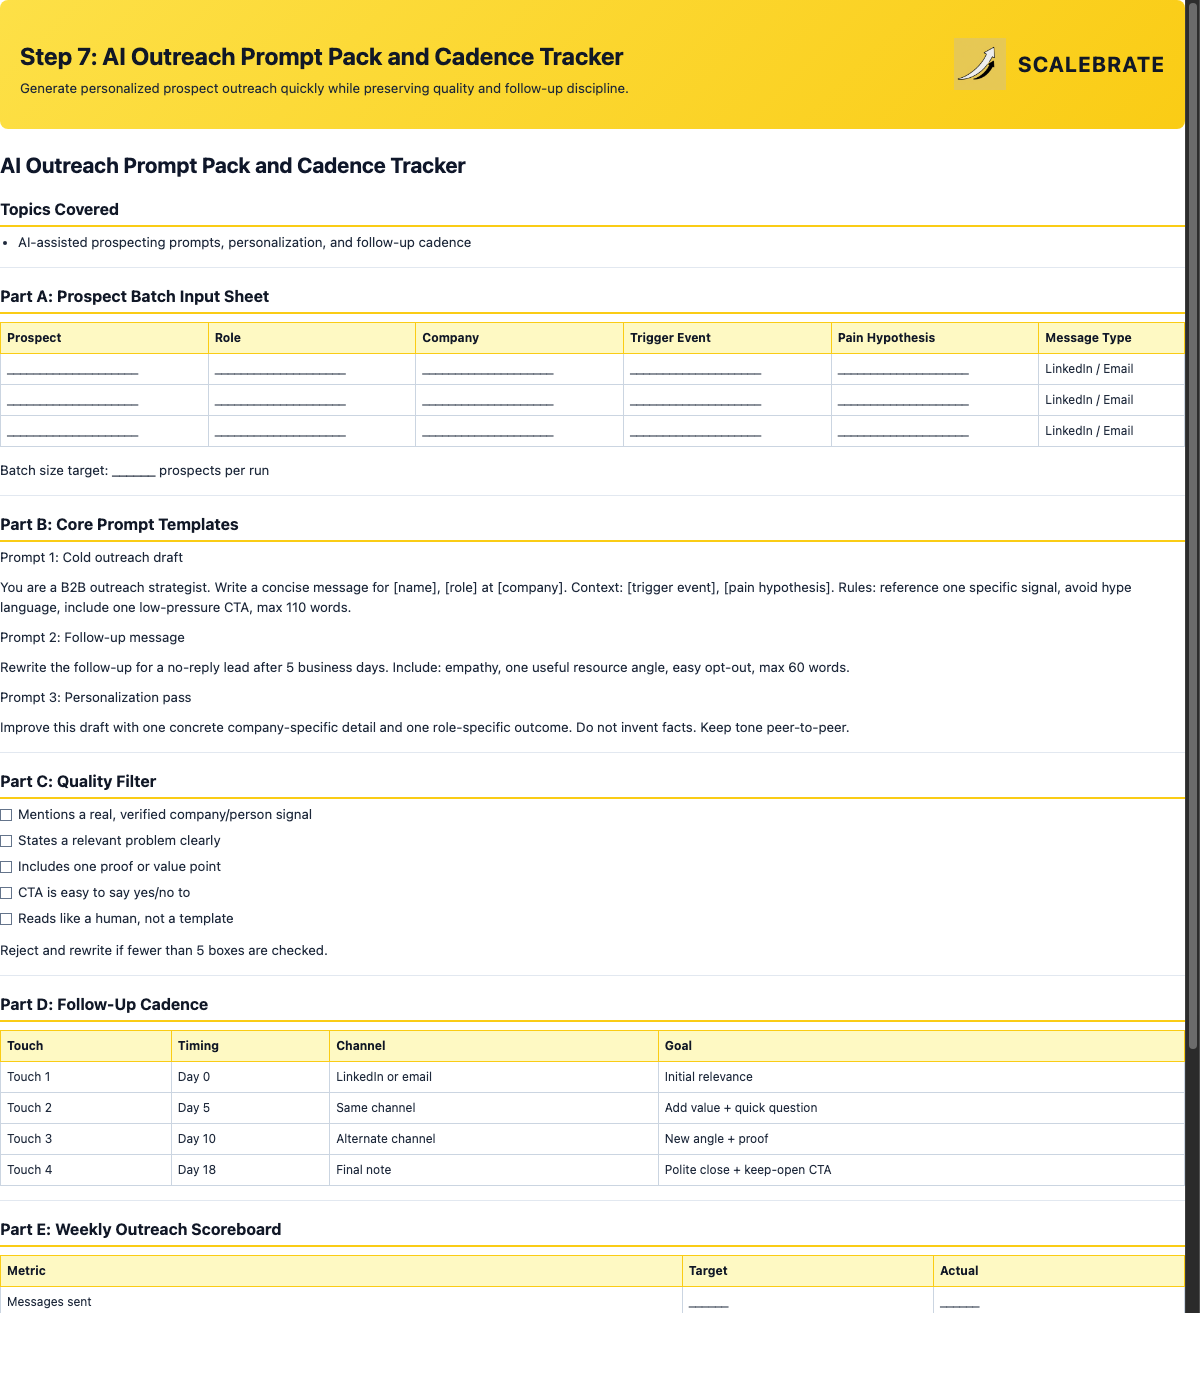Click 'Reject and rewrite if fewer than 5' note
This screenshot has width=1200, height=1400.
[x=164, y=951]
